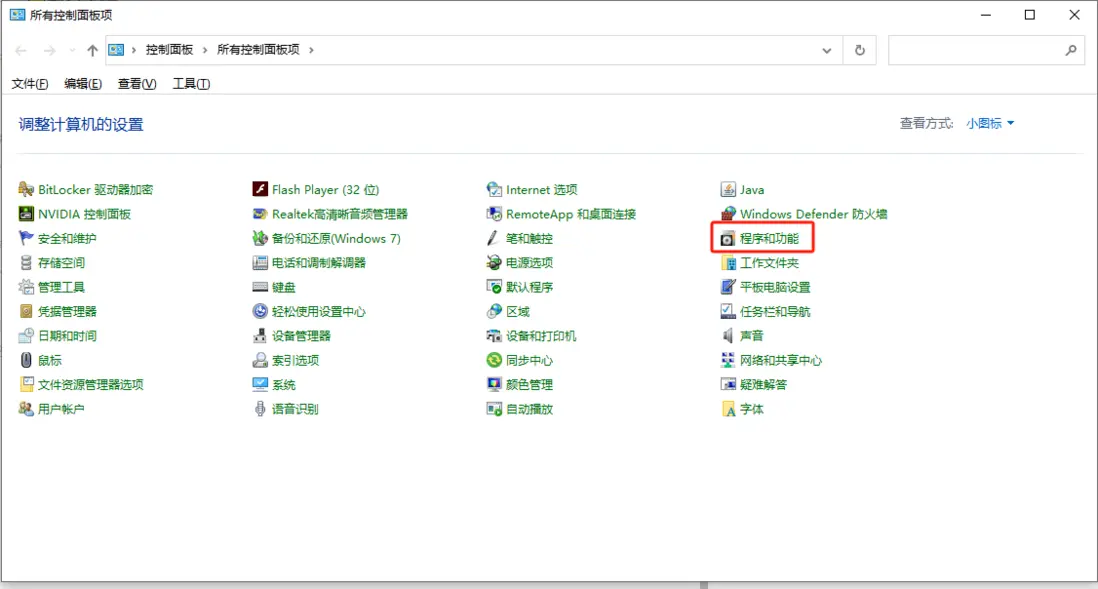The image size is (1098, 589).
Task: Open the 系统 link
Action: (x=284, y=384)
